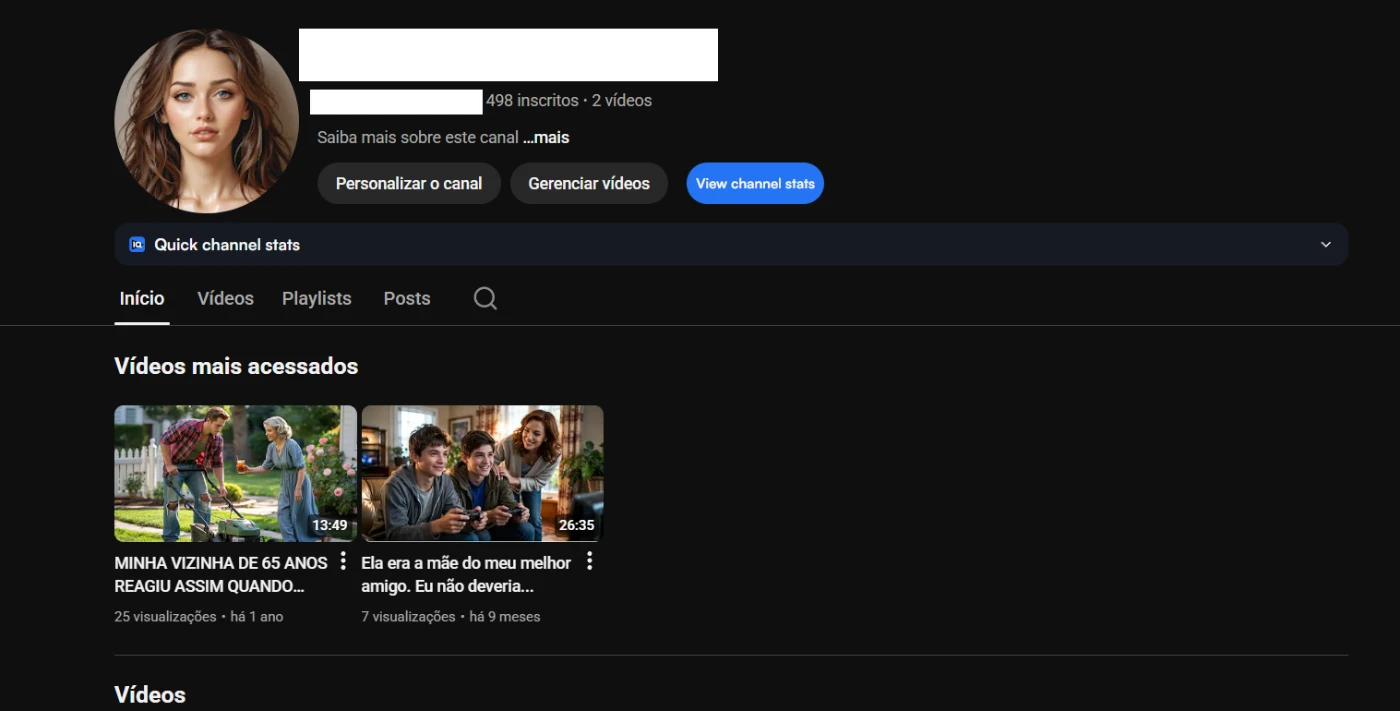Click 'Saiba mais sobre este canal' text

[x=417, y=137]
